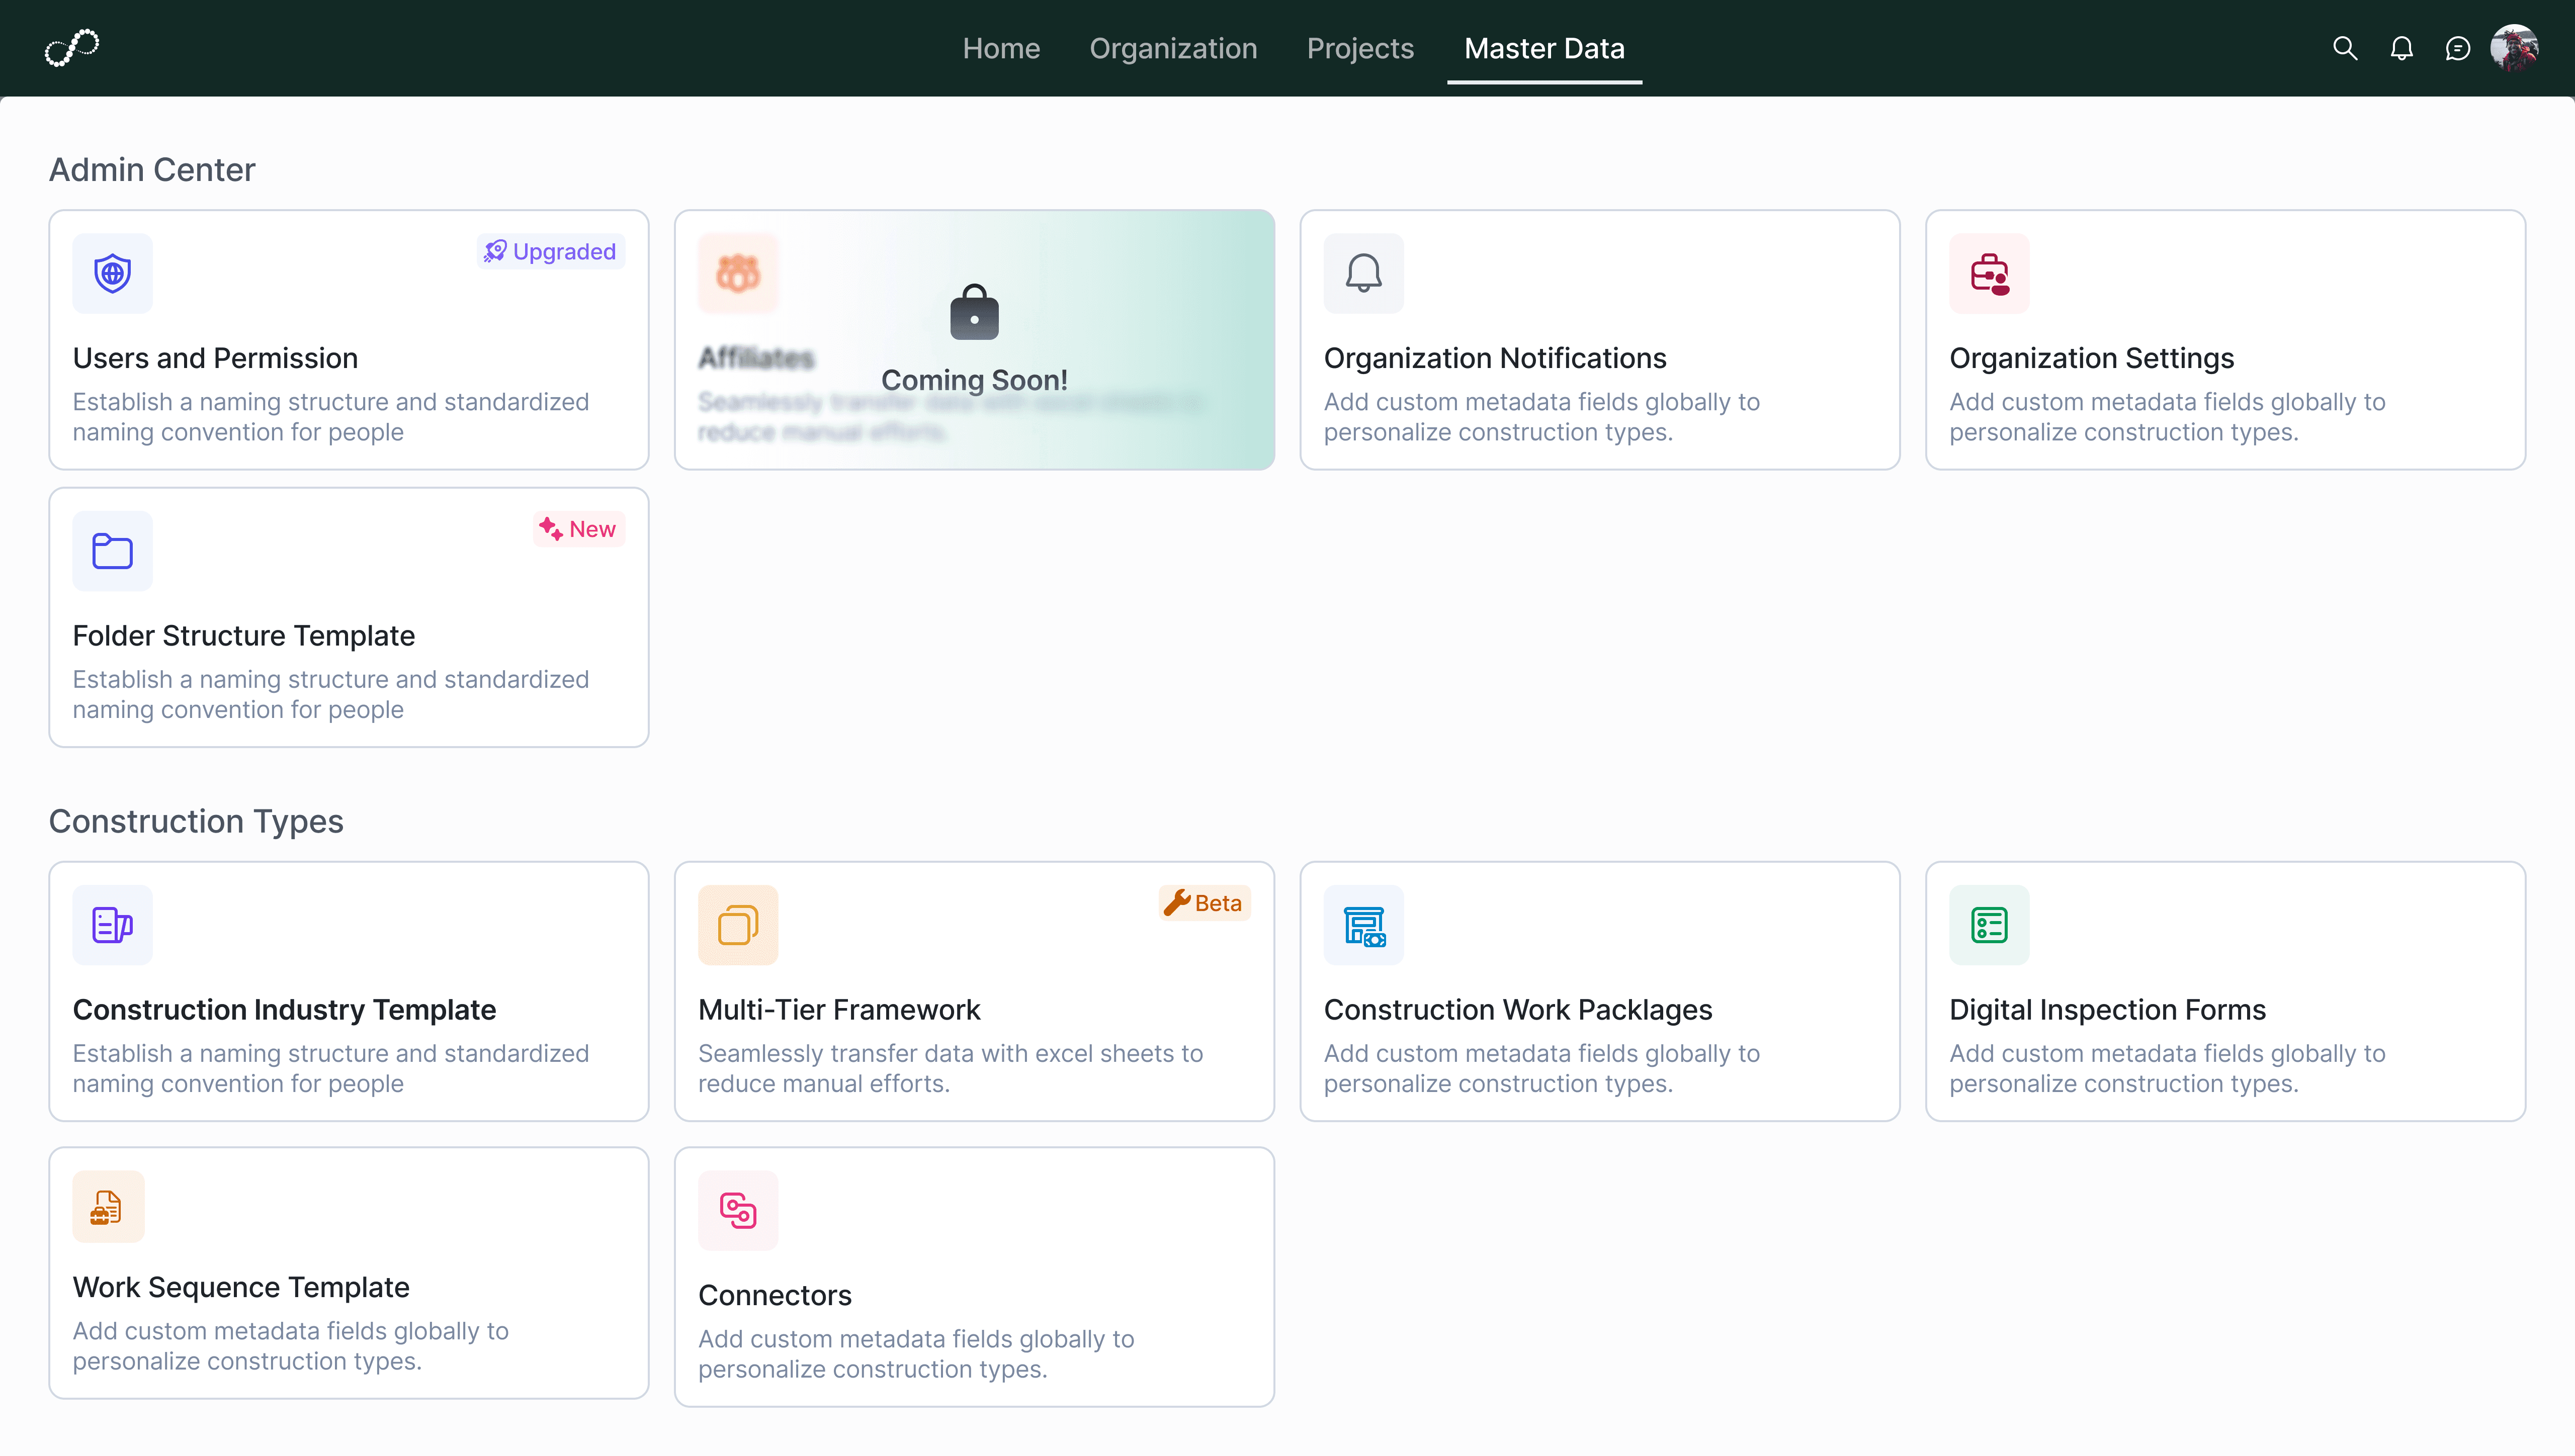Viewport: 2575px width, 1456px height.
Task: Open Organization Notifications title
Action: click(1495, 358)
